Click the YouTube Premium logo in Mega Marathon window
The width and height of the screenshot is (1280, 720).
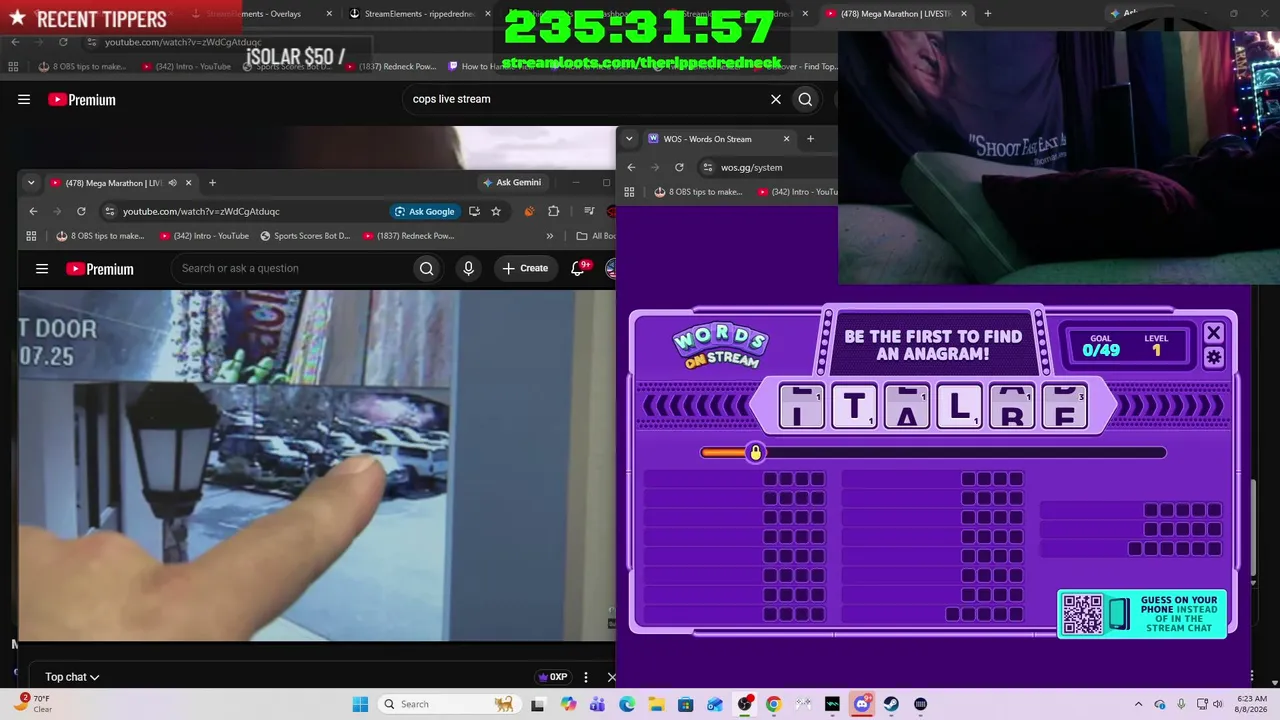[99, 269]
